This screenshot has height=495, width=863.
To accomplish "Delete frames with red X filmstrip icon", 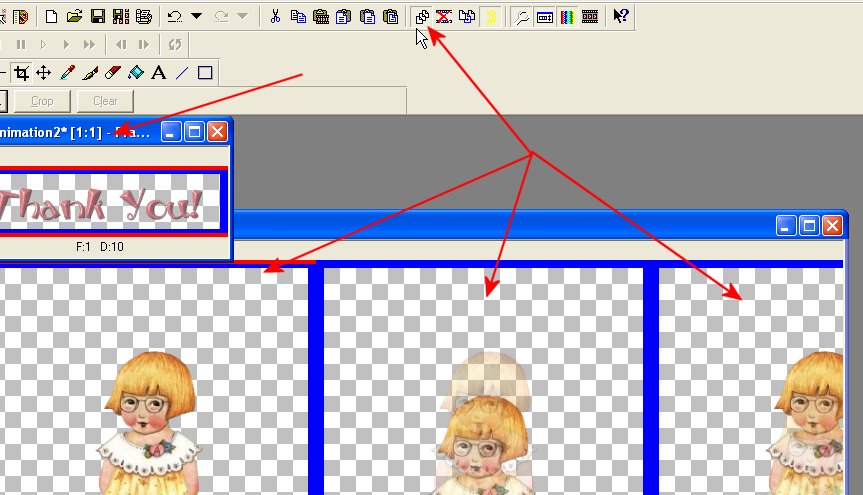I will click(444, 17).
